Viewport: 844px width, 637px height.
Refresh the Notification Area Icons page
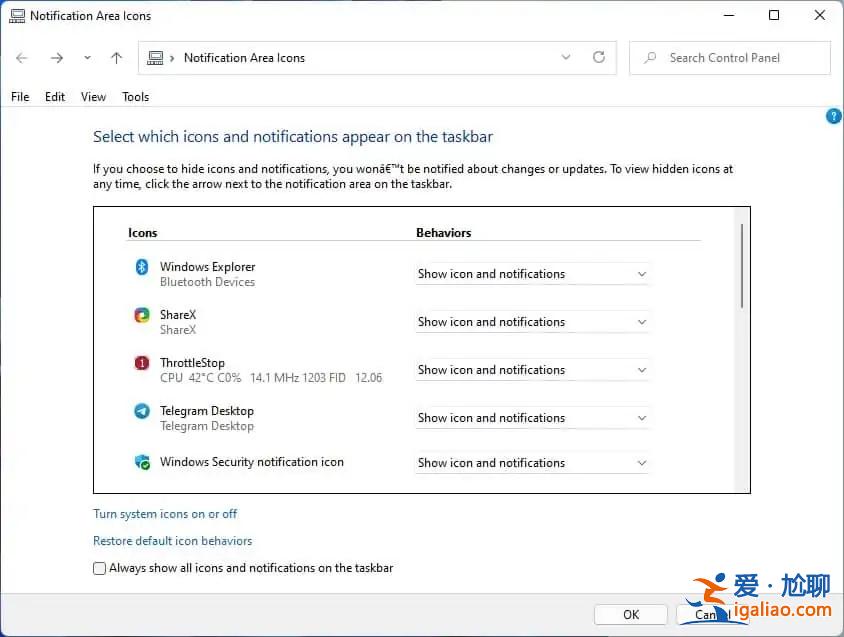tap(599, 58)
